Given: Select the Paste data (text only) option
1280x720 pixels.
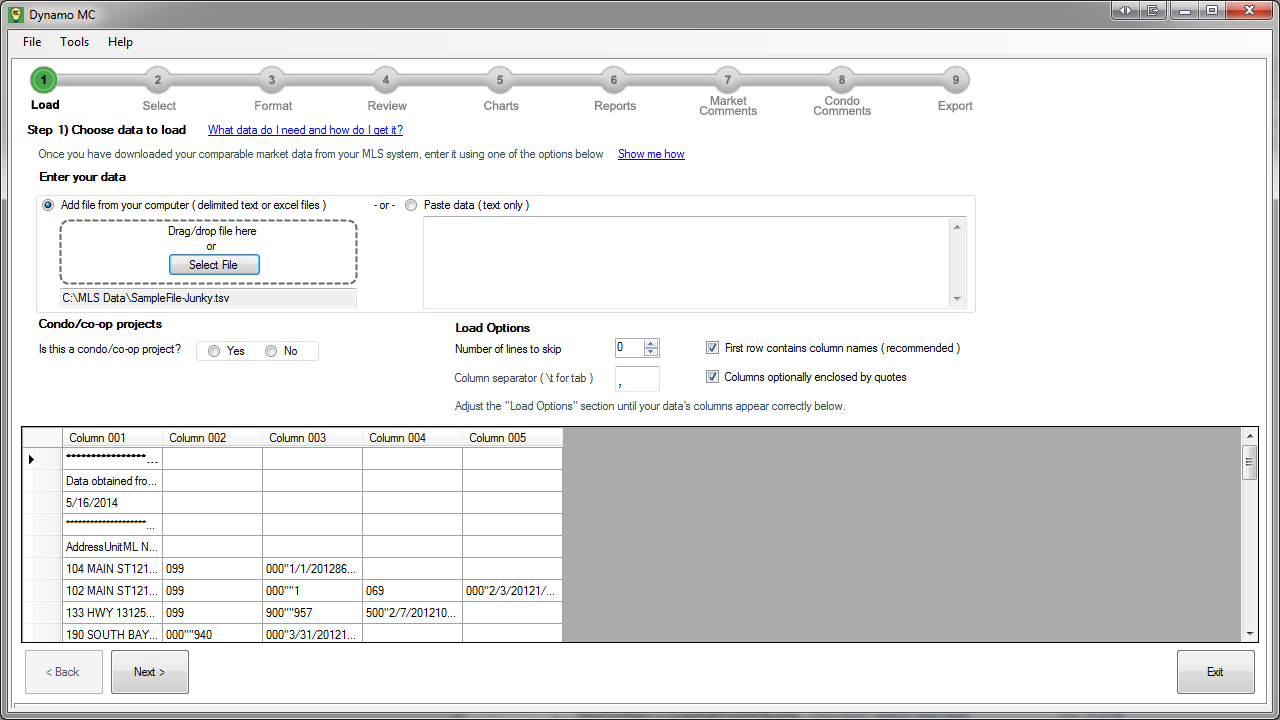Looking at the screenshot, I should 411,205.
